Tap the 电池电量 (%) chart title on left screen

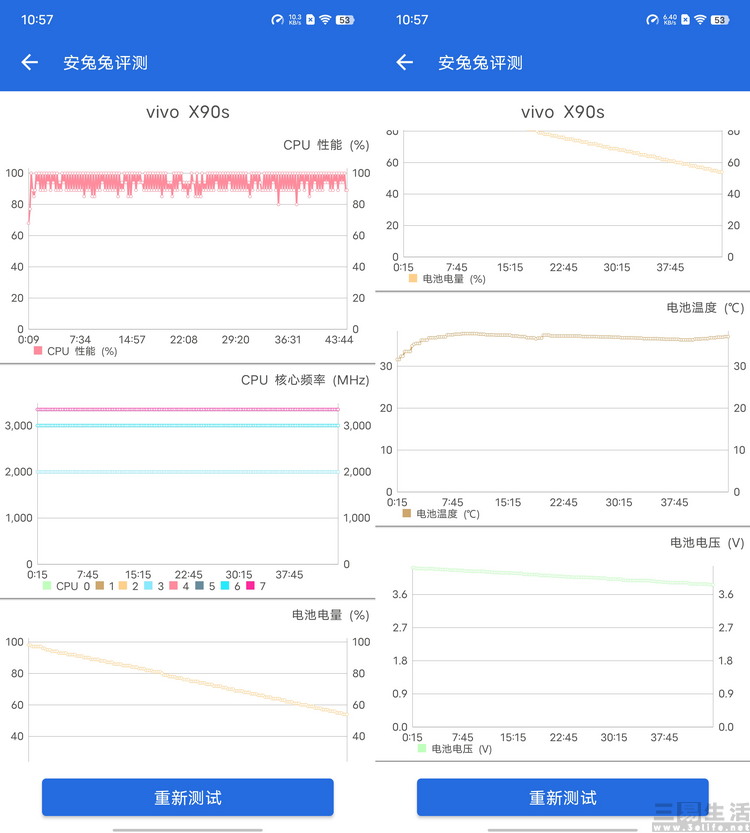pyautogui.click(x=330, y=615)
